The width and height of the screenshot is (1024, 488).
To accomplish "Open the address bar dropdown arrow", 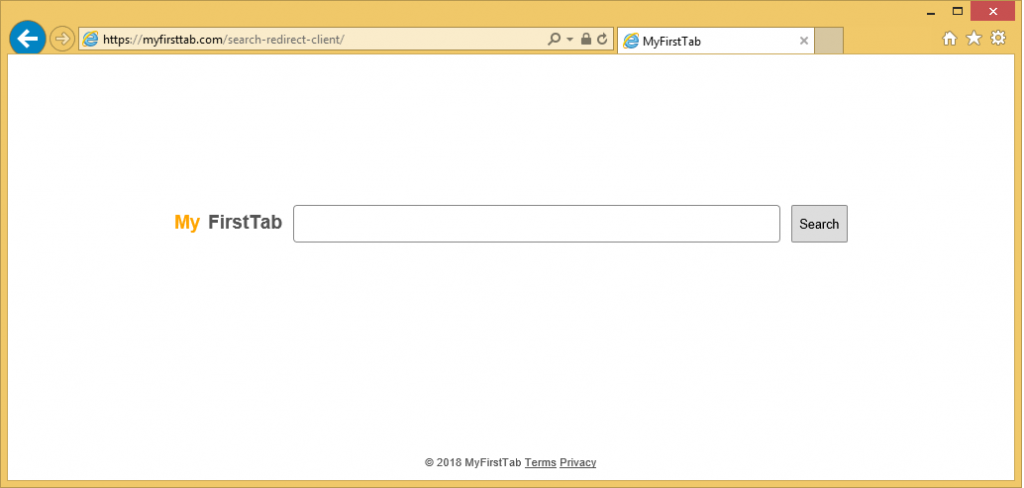I will coord(569,39).
